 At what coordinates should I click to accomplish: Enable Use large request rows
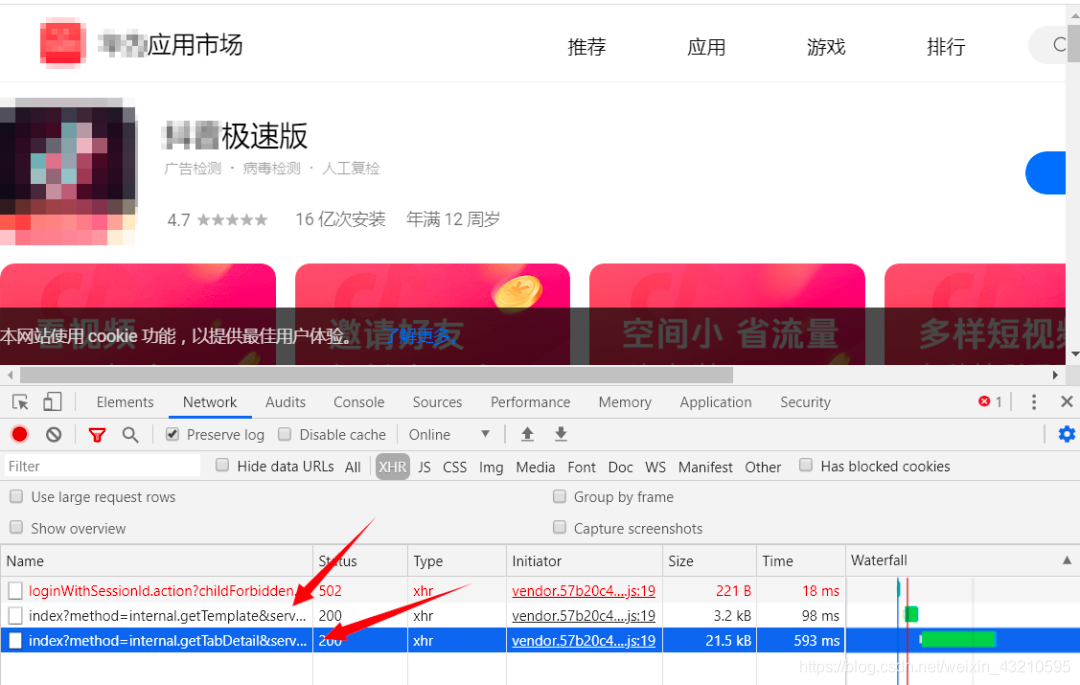[x=17, y=496]
